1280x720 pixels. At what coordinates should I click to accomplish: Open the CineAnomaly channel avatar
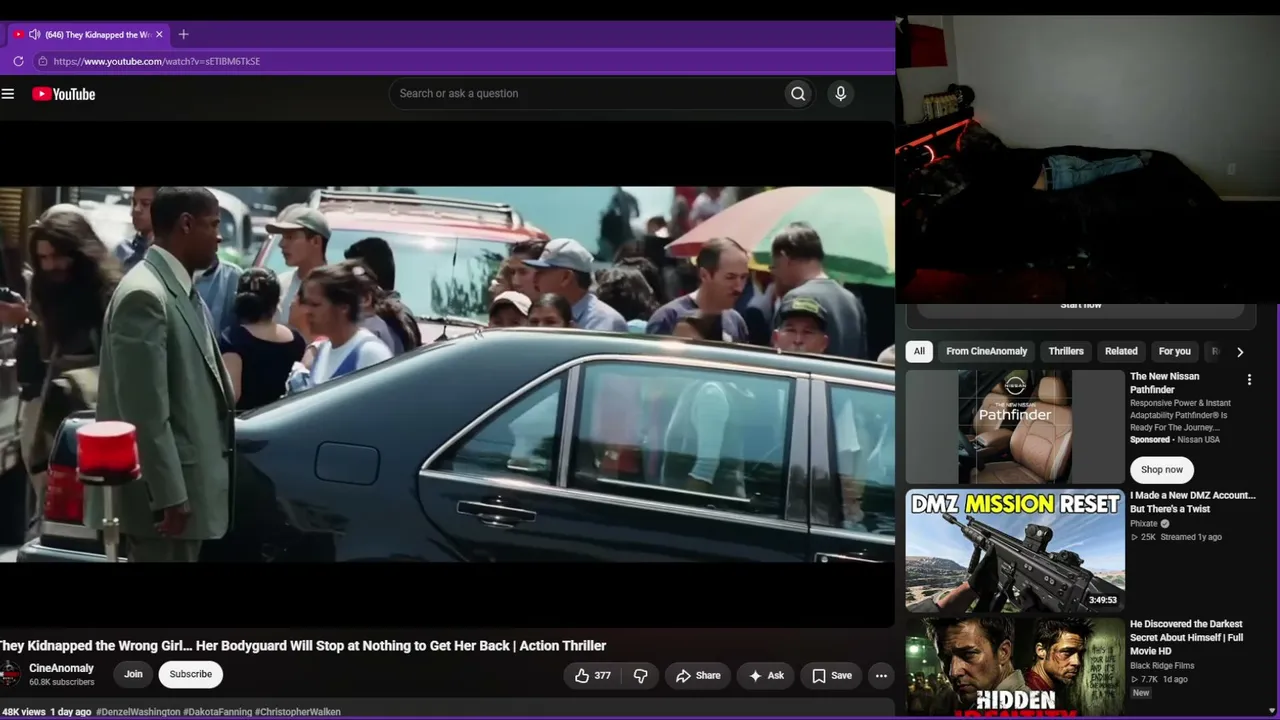pyautogui.click(x=10, y=674)
